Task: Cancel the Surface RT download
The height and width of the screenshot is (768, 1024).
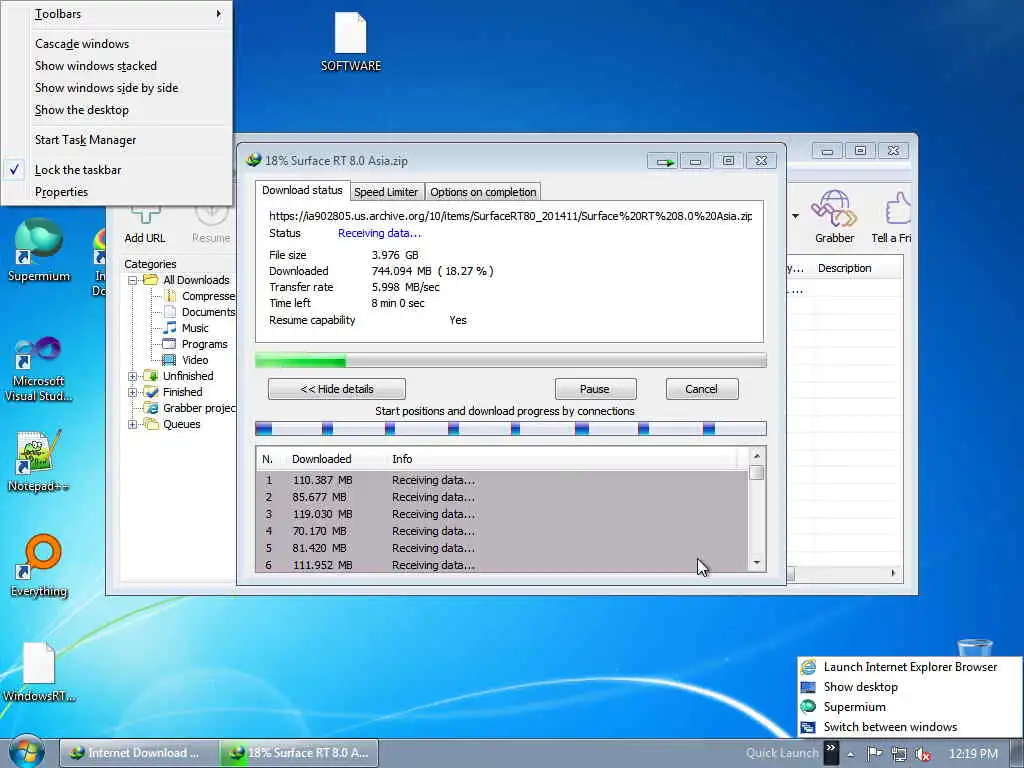Action: (x=701, y=389)
